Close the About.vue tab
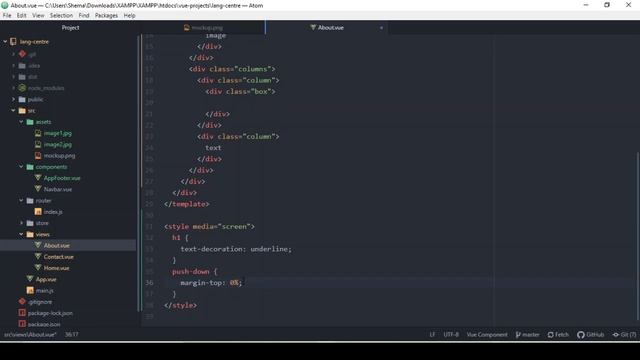This screenshot has height=360, width=640. 381,28
